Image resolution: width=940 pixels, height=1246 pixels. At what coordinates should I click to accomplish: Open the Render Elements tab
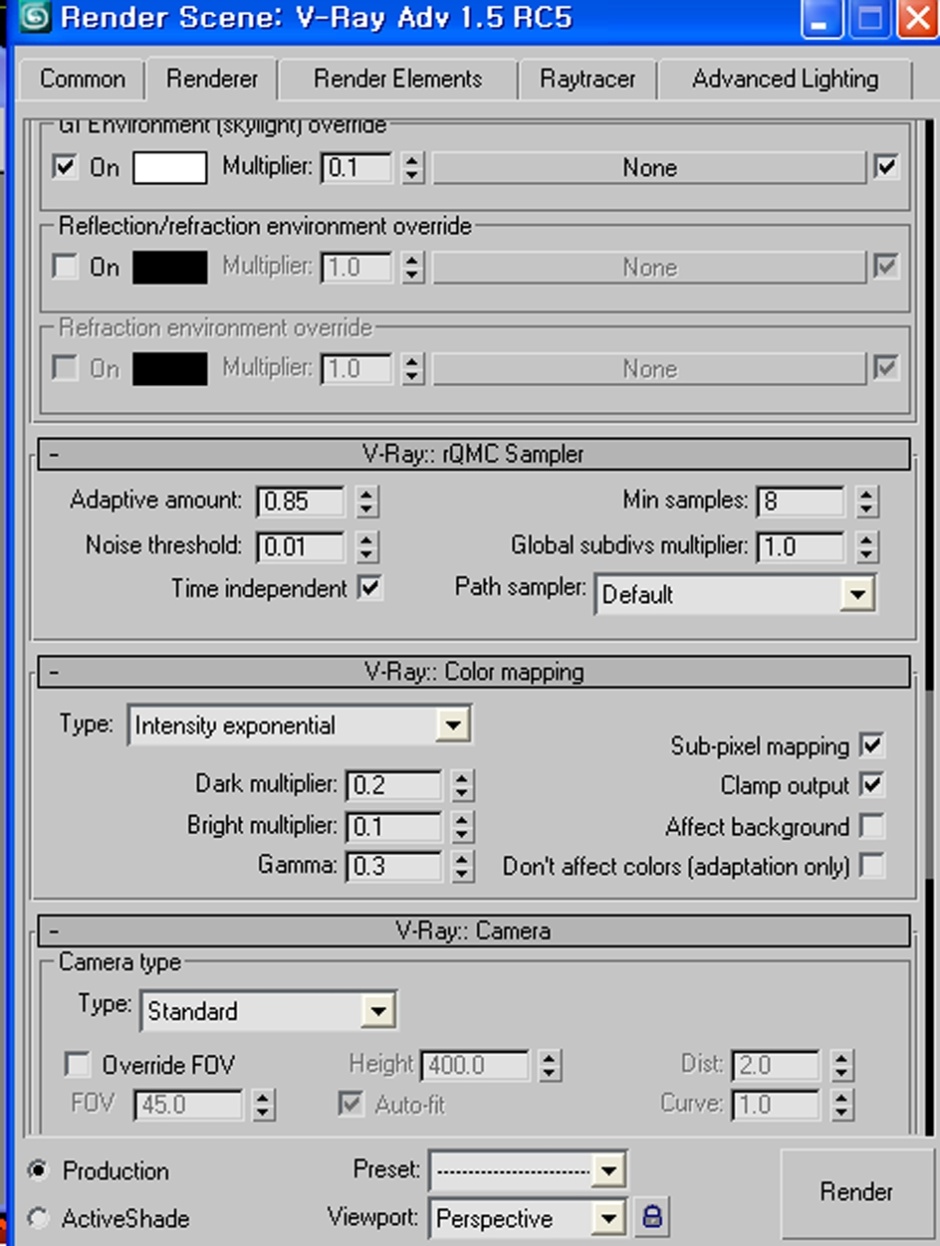coord(397,79)
